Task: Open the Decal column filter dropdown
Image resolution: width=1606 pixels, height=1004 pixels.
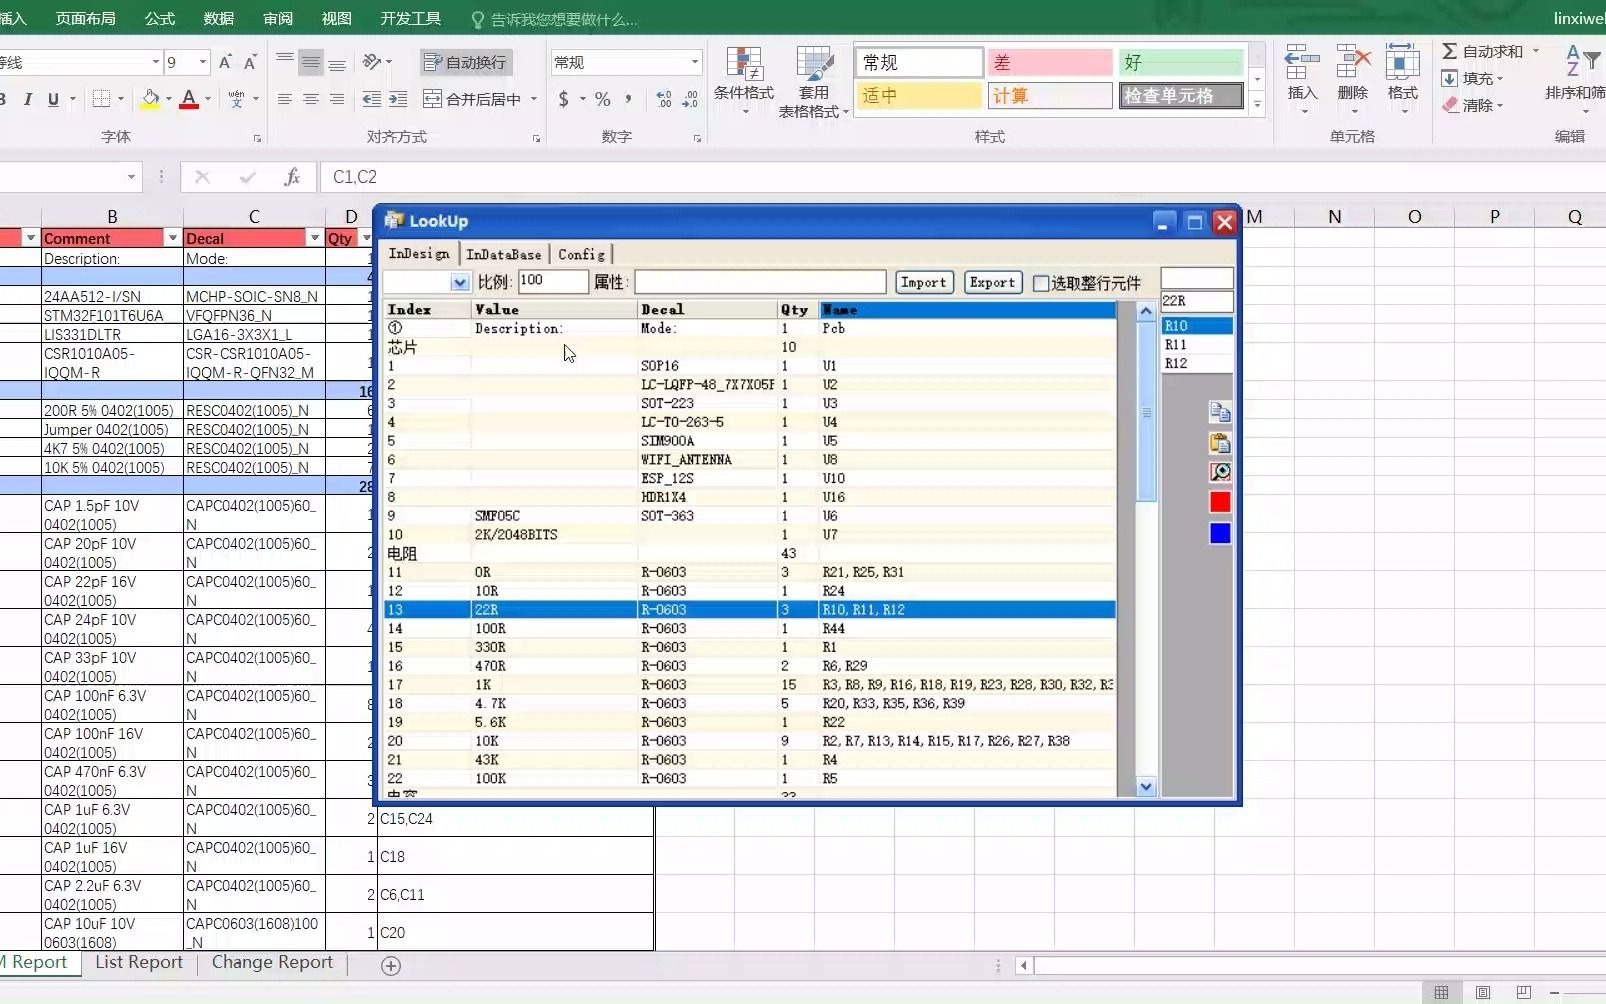Action: pyautogui.click(x=315, y=238)
